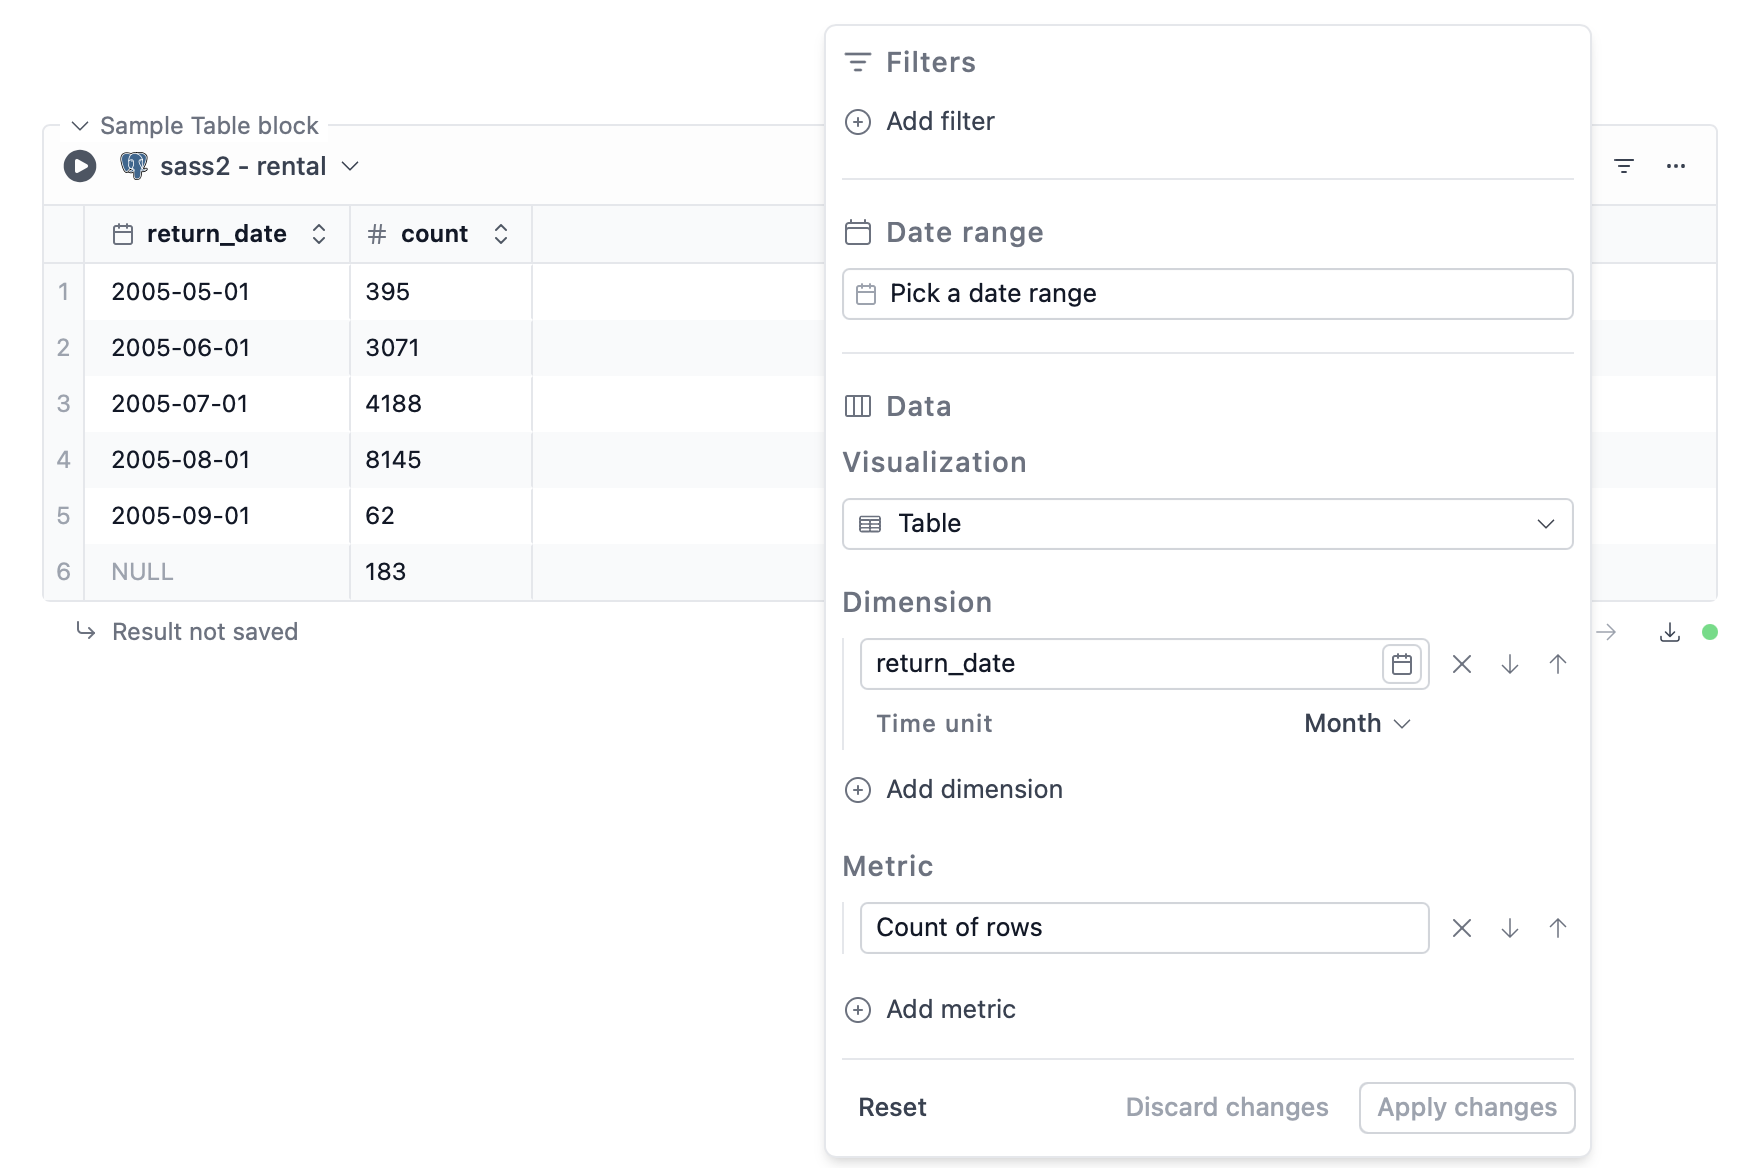Open the sass2 - rental source dropdown
The width and height of the screenshot is (1738, 1168).
pos(350,166)
